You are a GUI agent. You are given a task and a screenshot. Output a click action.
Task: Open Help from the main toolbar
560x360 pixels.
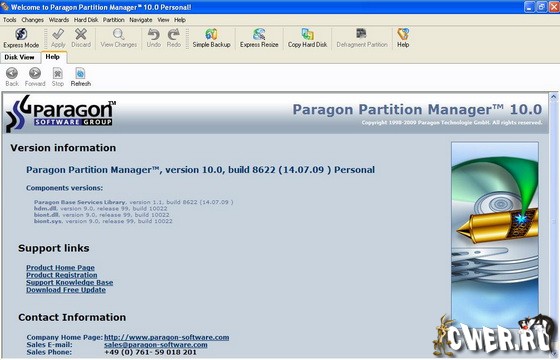click(403, 38)
